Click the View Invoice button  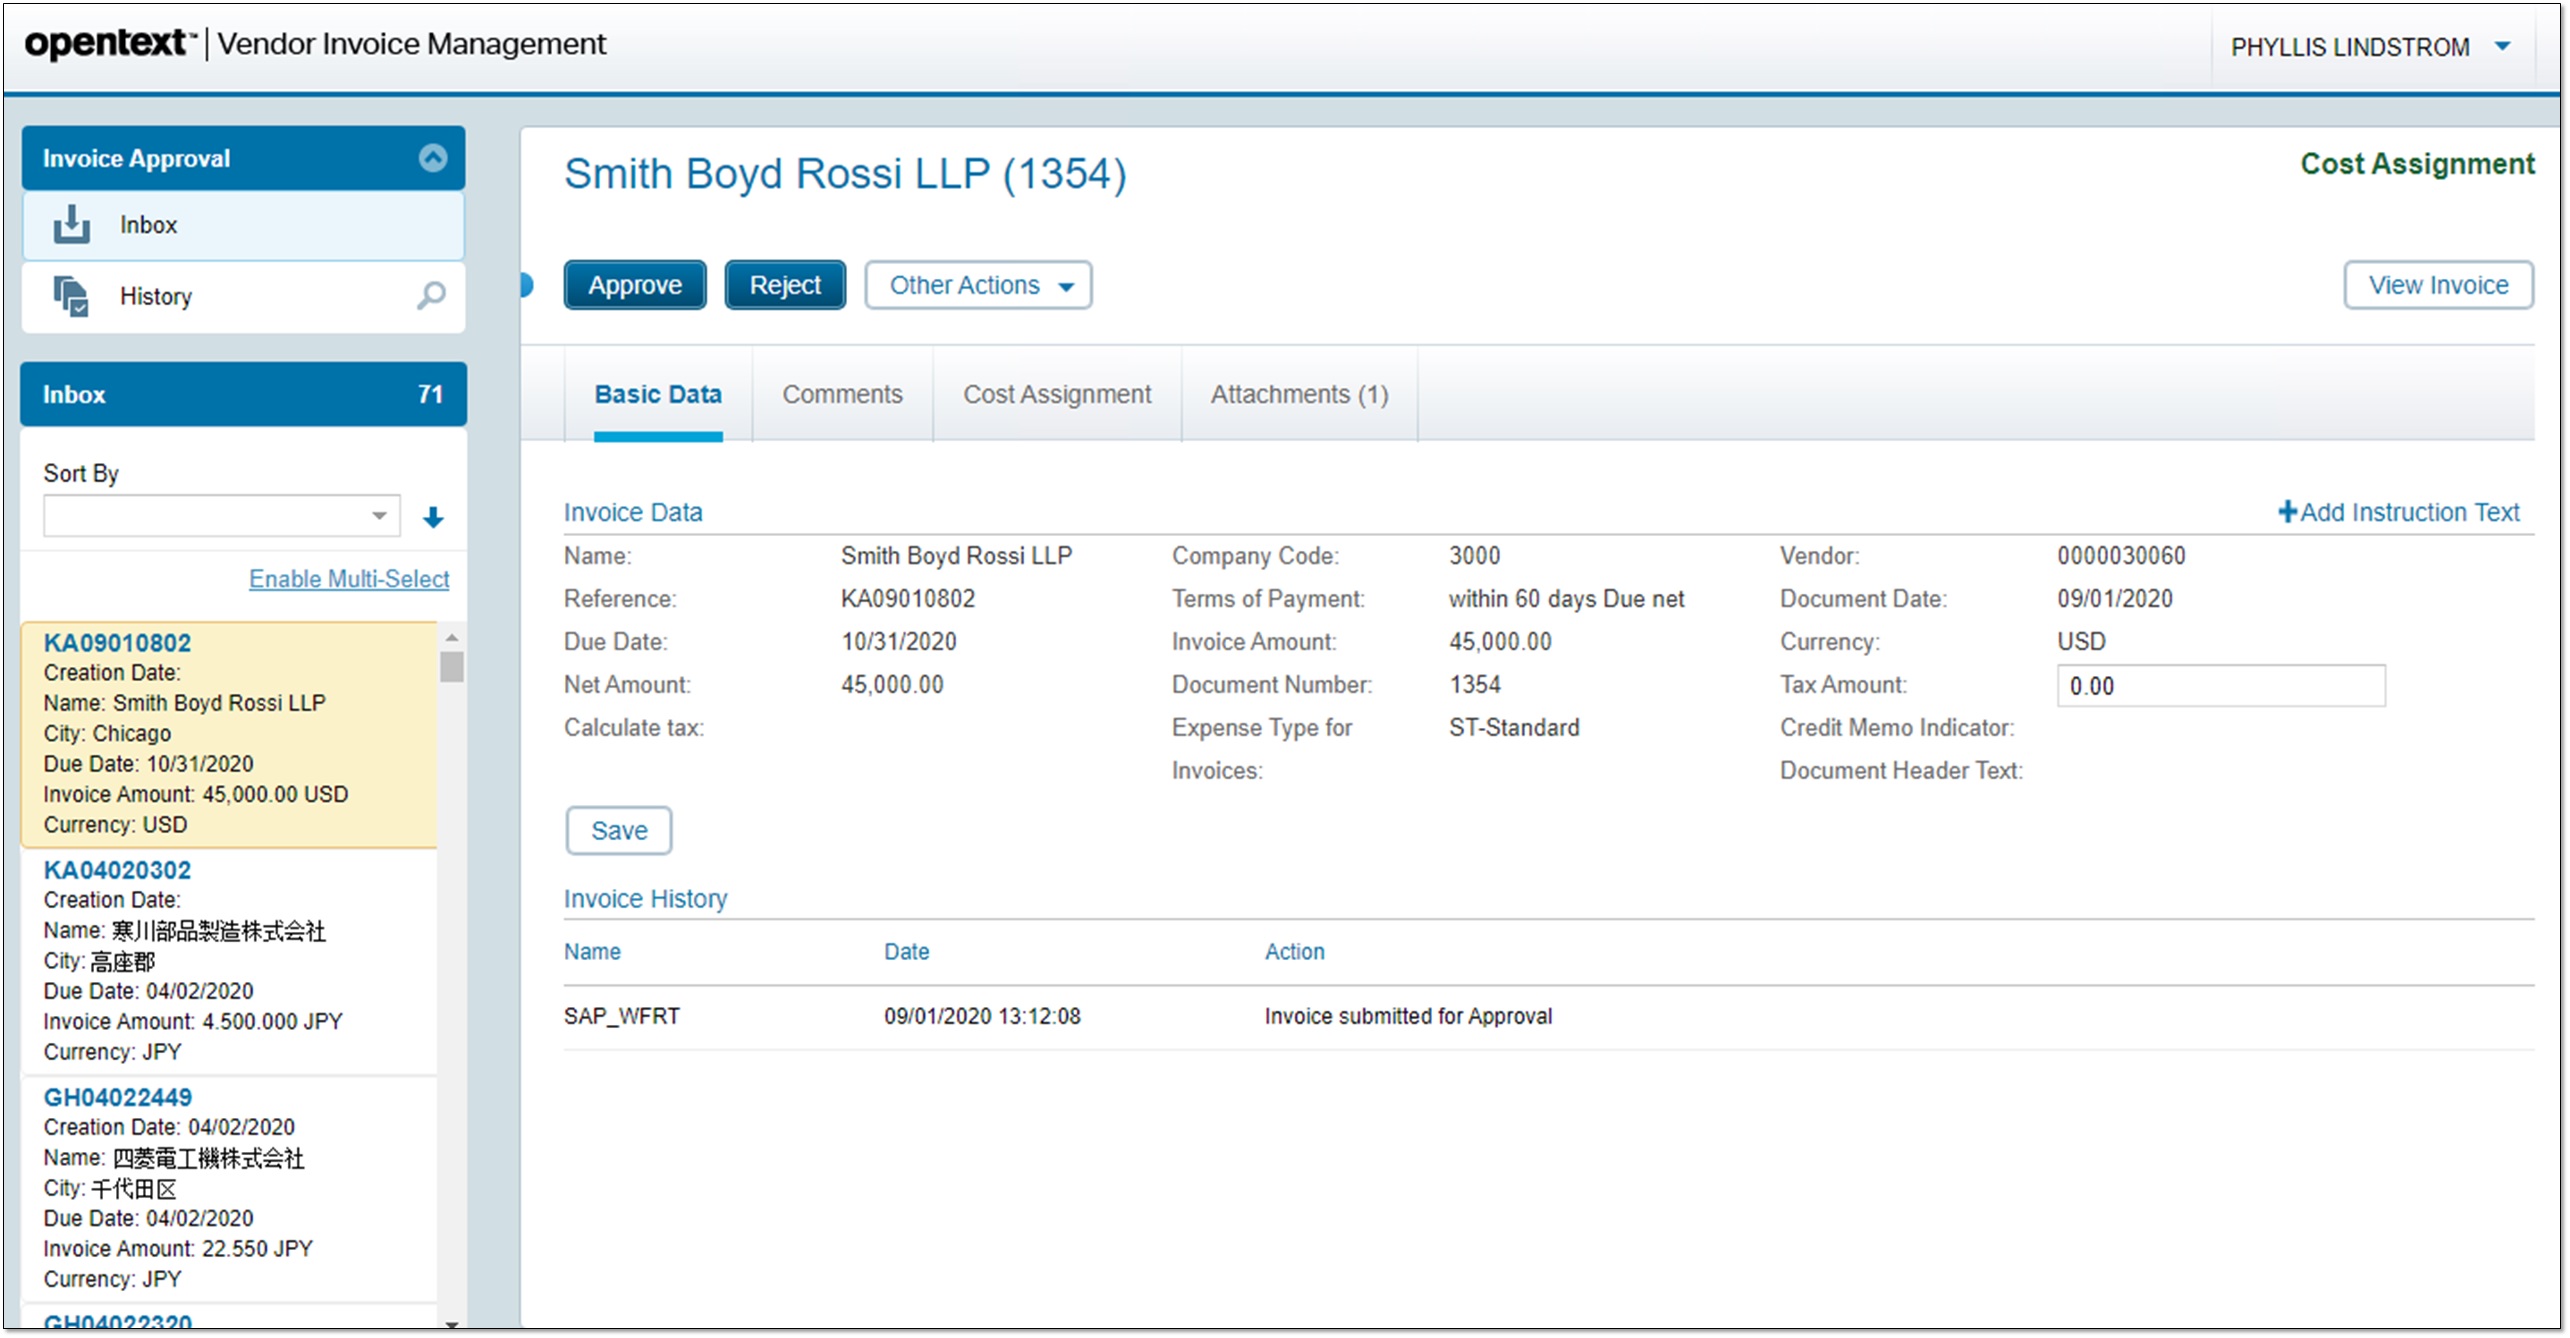pyautogui.click(x=2438, y=286)
